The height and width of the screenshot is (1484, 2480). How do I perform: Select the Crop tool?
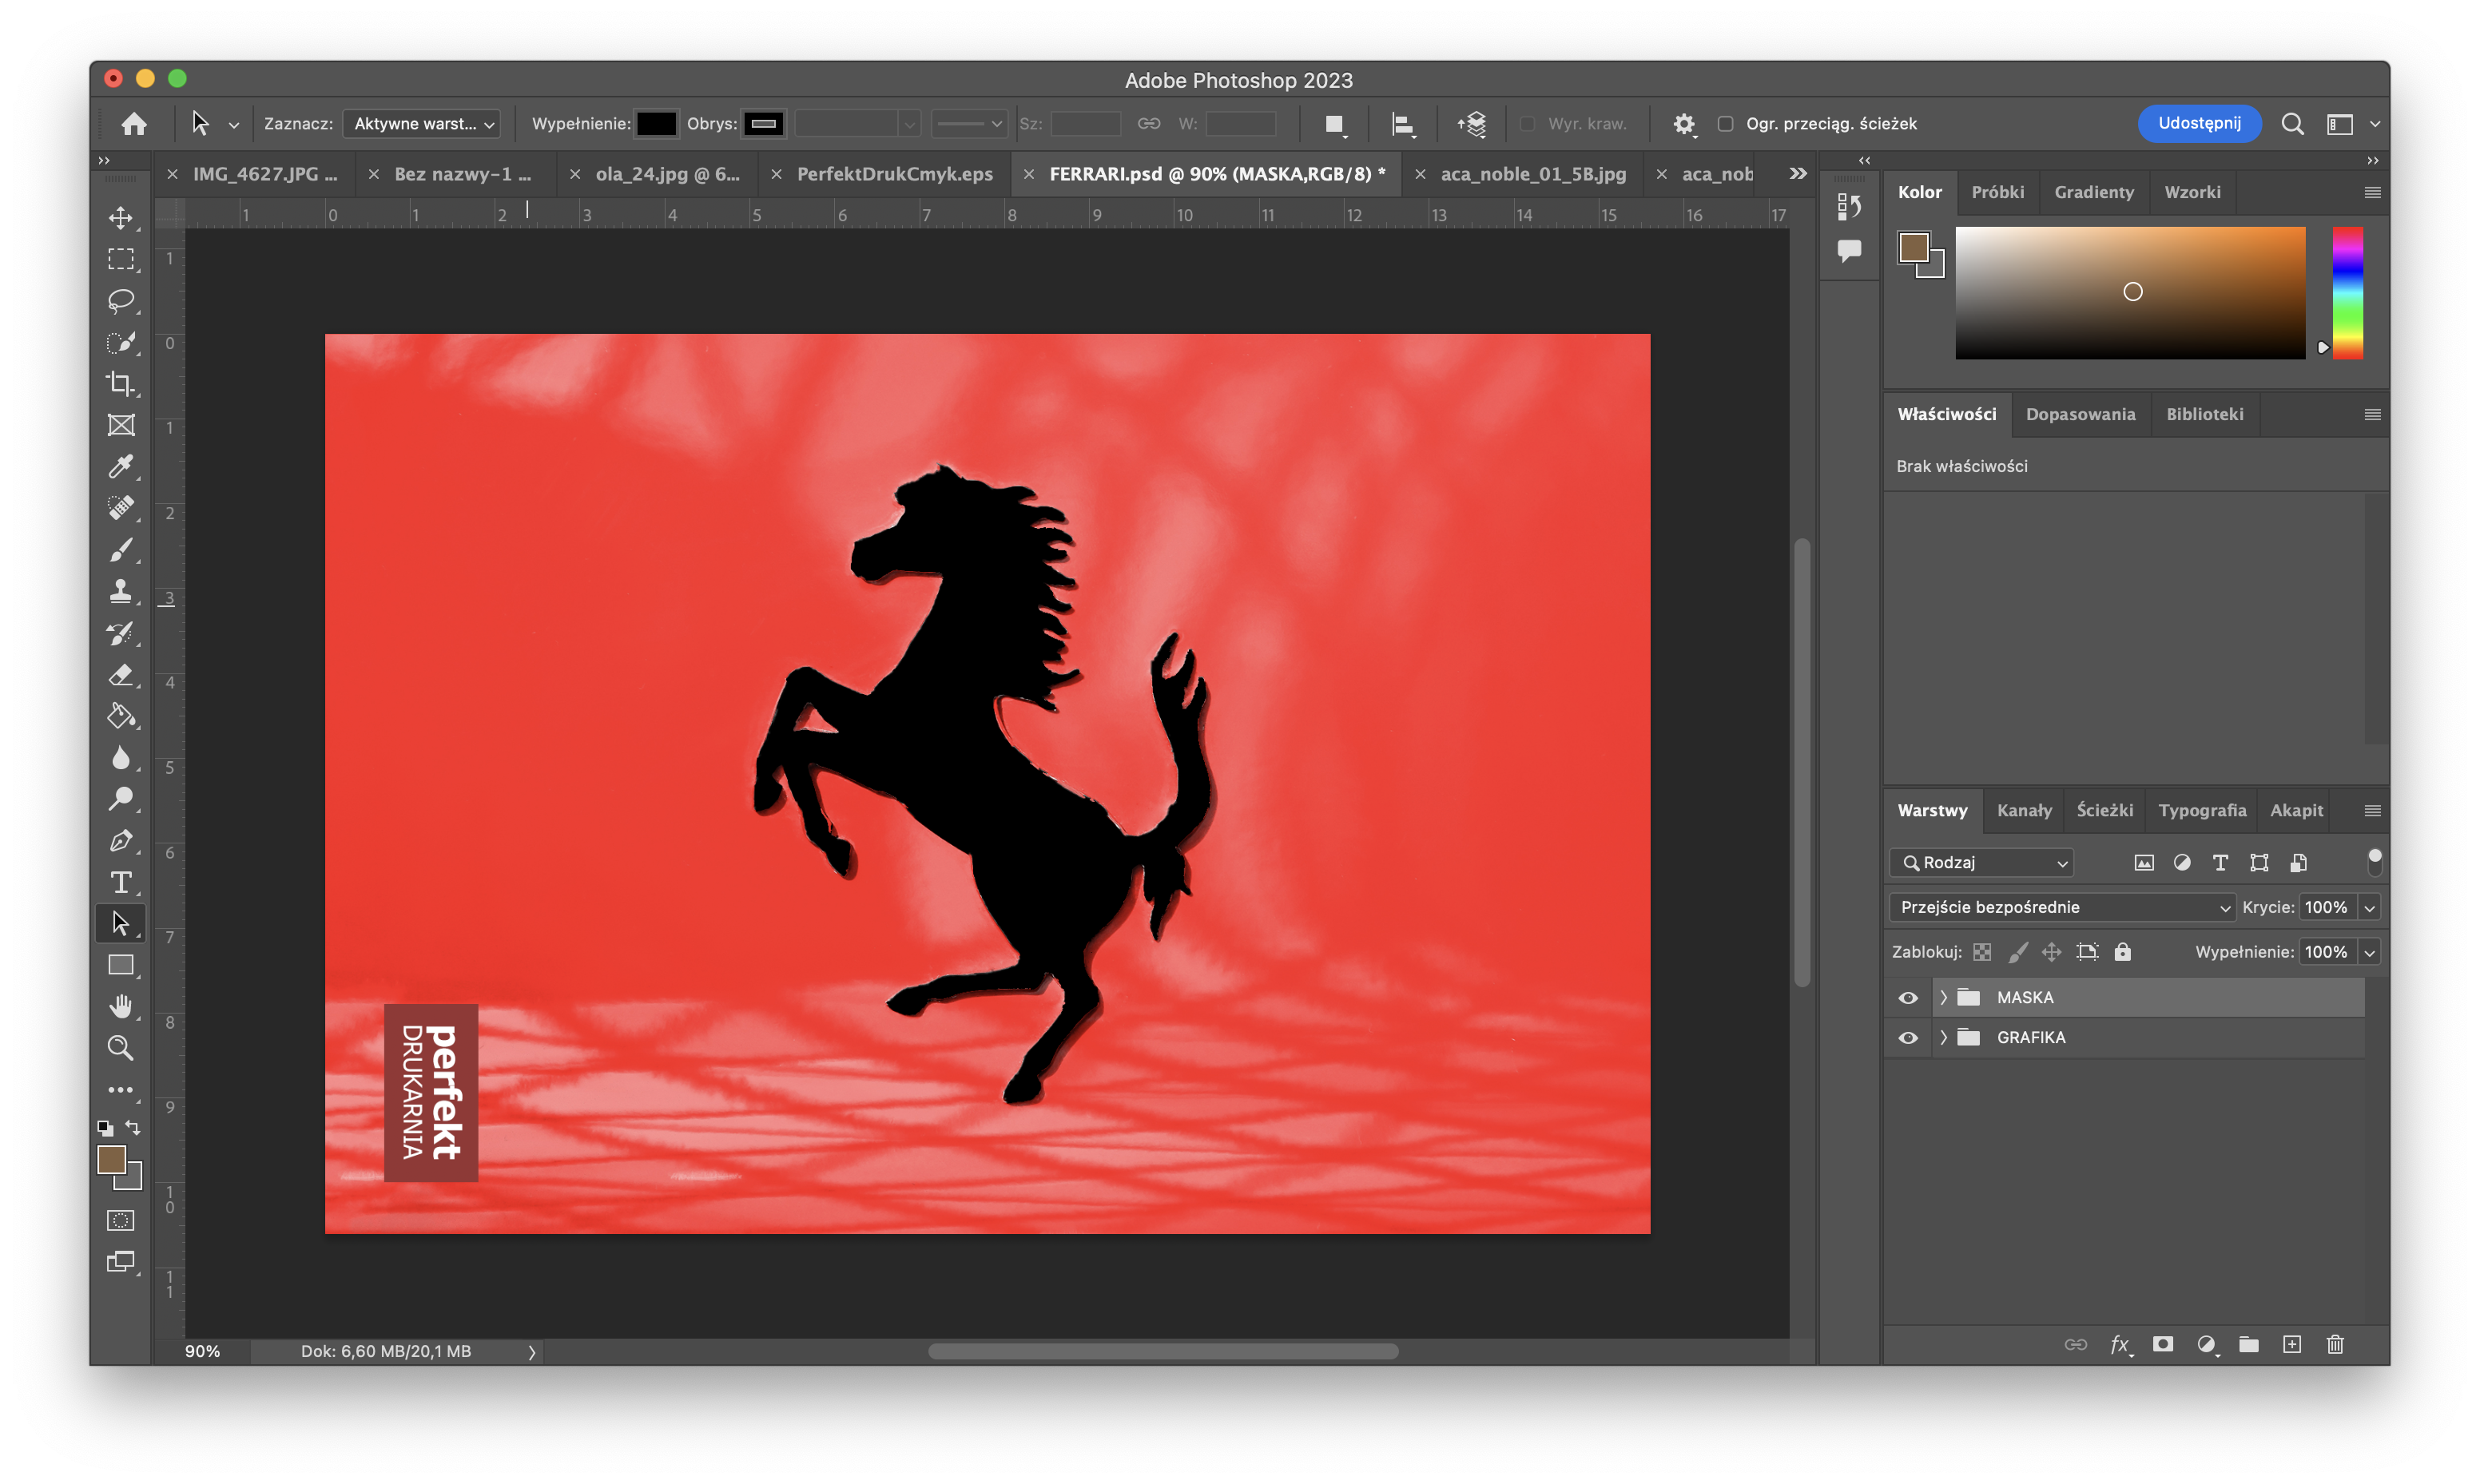tap(121, 383)
